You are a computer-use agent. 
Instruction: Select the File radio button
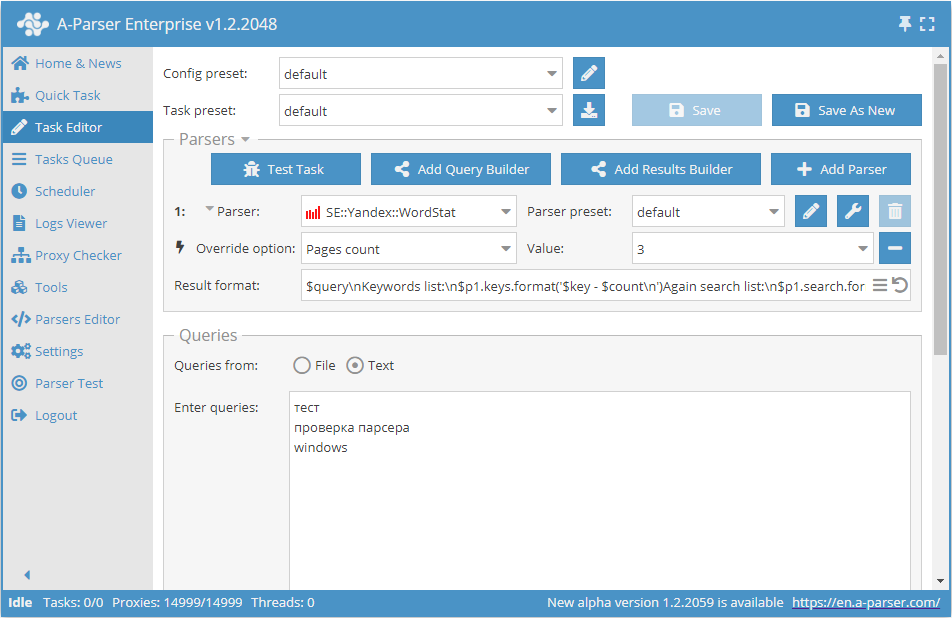302,366
